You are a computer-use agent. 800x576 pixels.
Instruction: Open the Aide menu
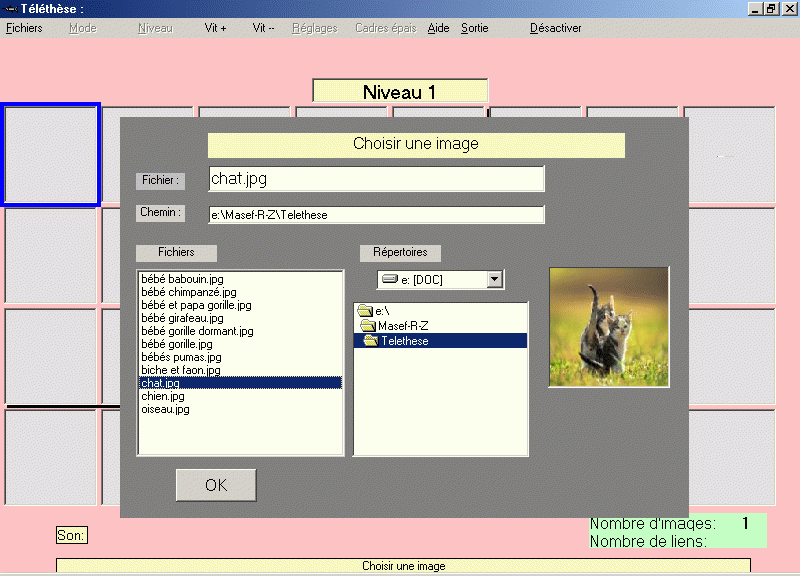(x=438, y=28)
